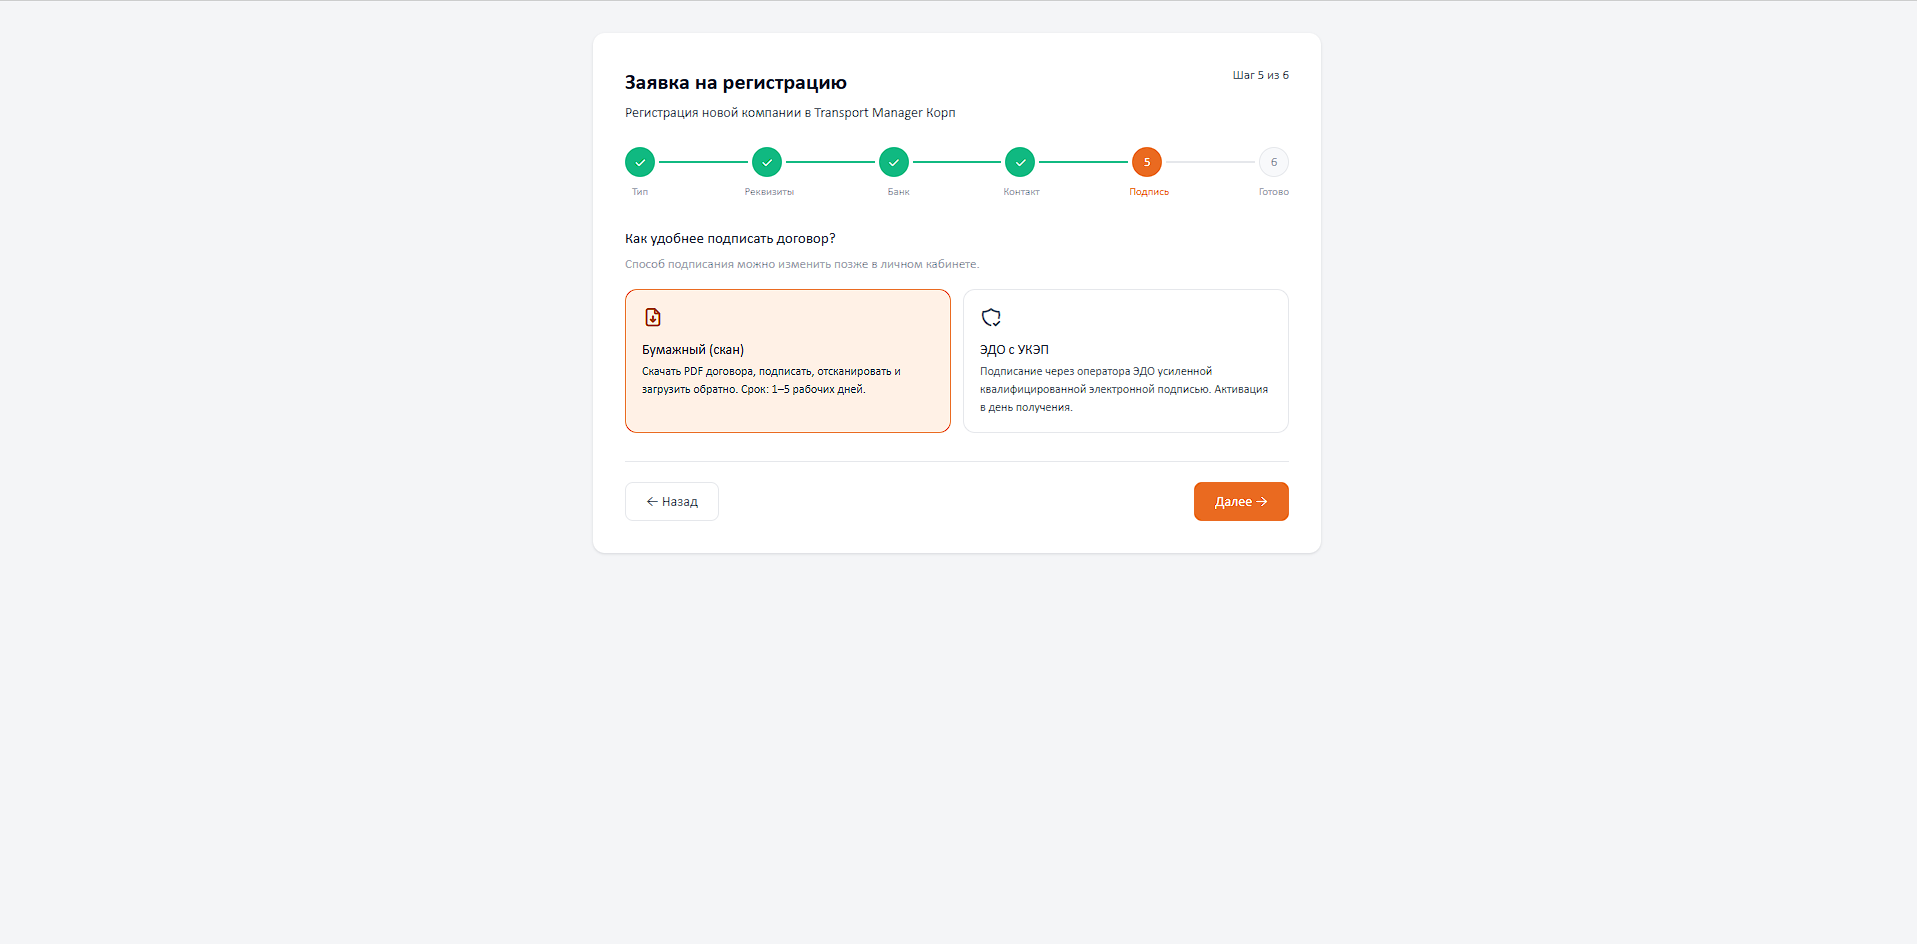Click the orange step 5 circle
Screen dimensions: 1917x944
point(1147,162)
